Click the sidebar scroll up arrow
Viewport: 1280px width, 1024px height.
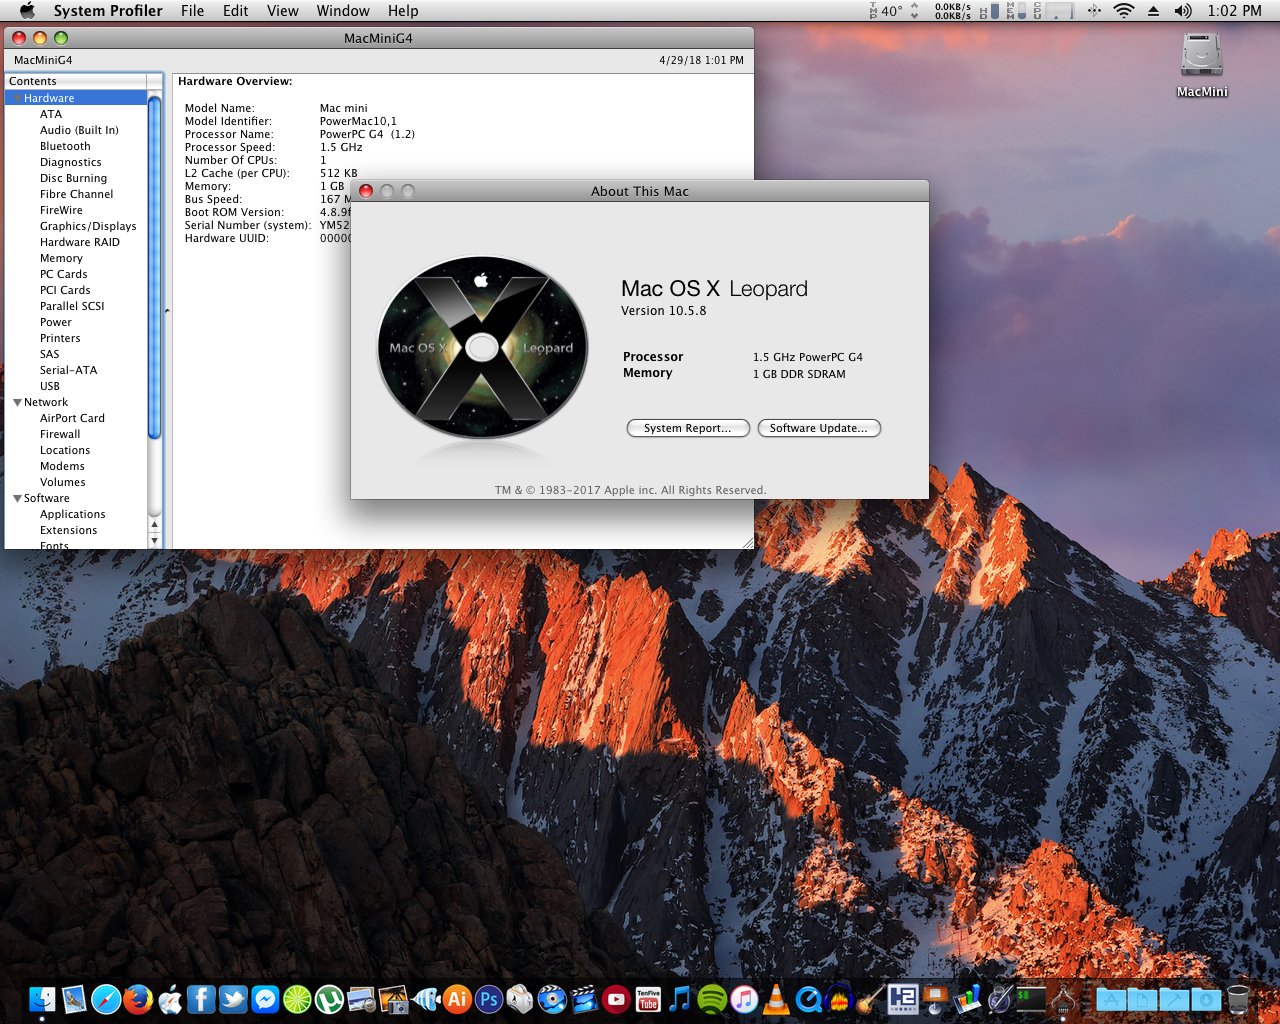[x=154, y=524]
